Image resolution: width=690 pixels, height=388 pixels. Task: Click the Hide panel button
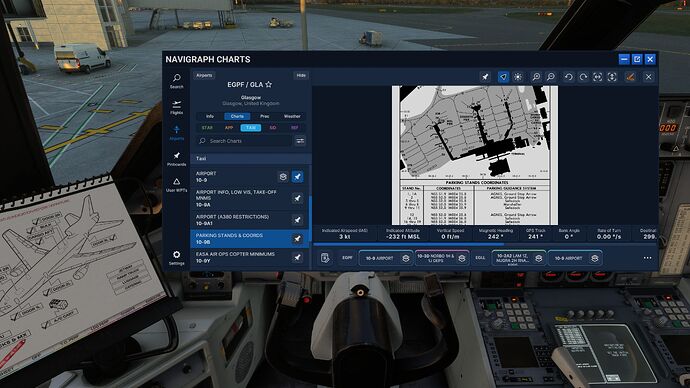tap(301, 75)
